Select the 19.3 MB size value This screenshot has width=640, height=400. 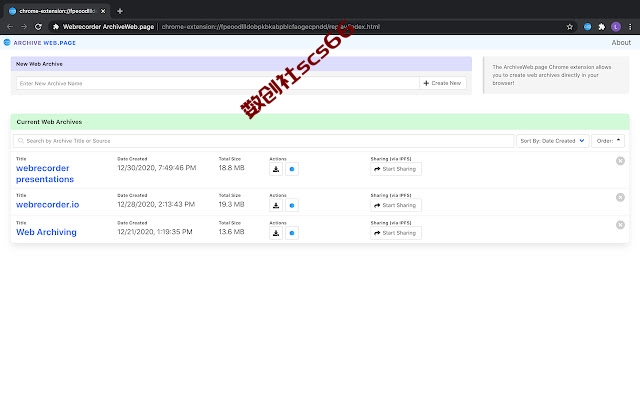coord(231,204)
